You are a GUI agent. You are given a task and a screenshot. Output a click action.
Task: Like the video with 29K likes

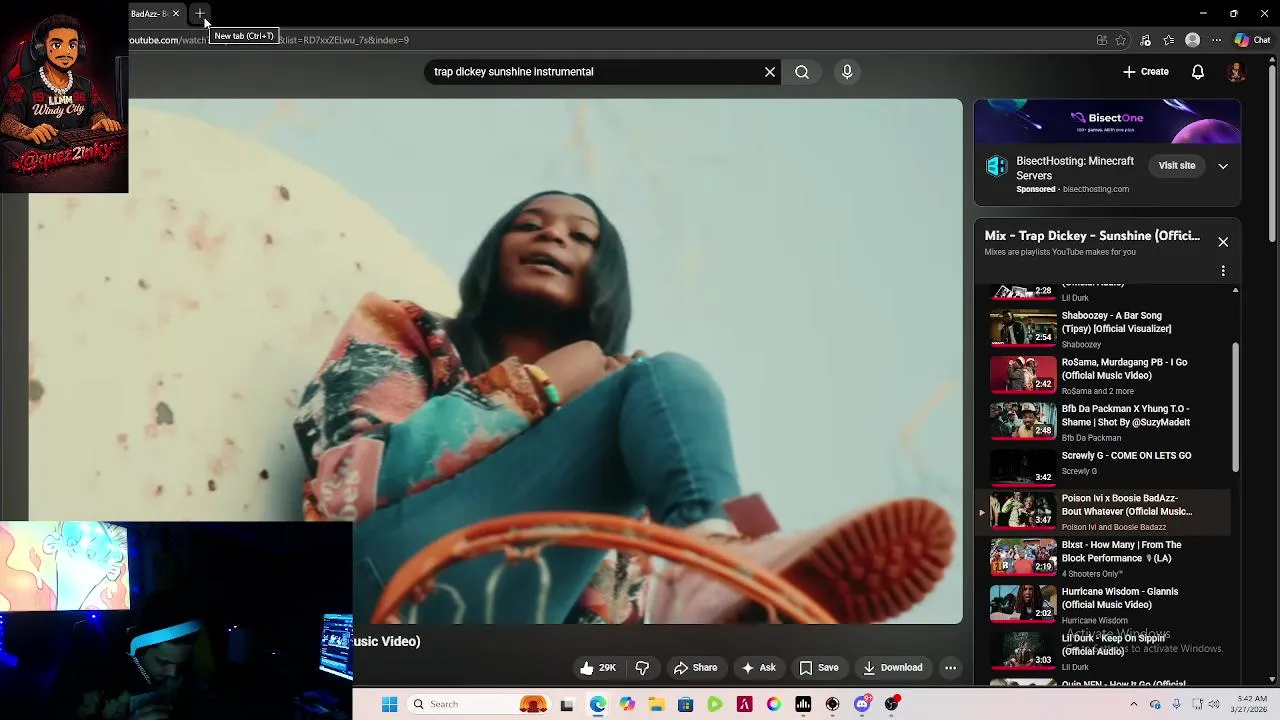(598, 668)
